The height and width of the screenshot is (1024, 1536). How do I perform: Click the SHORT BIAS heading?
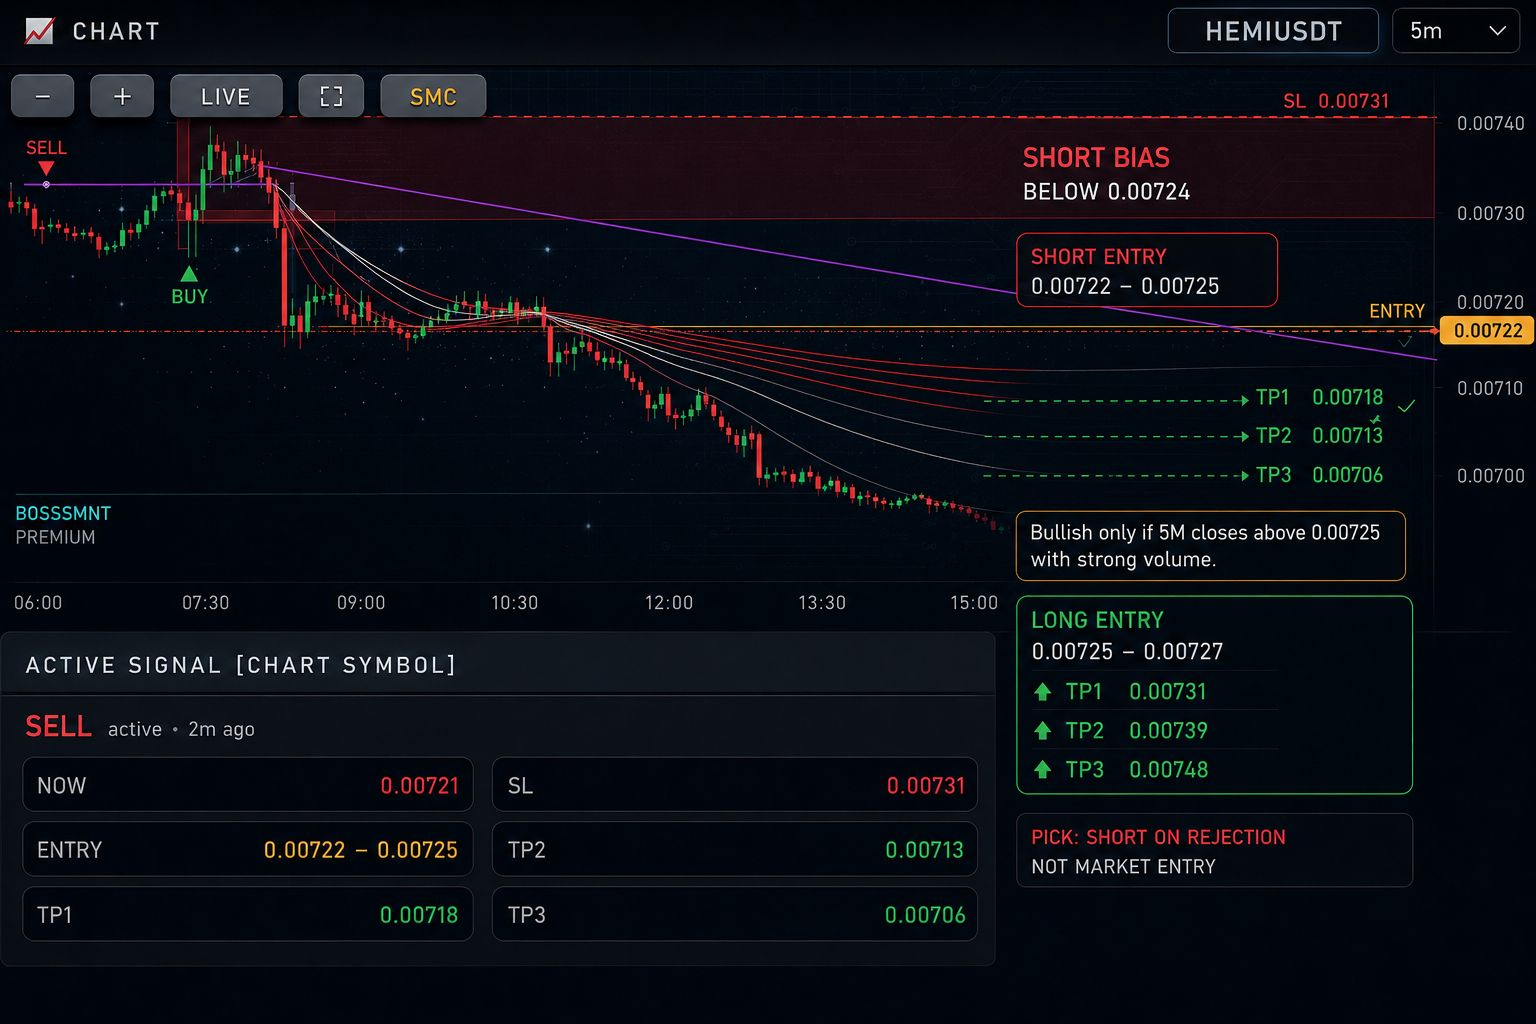coord(1096,158)
